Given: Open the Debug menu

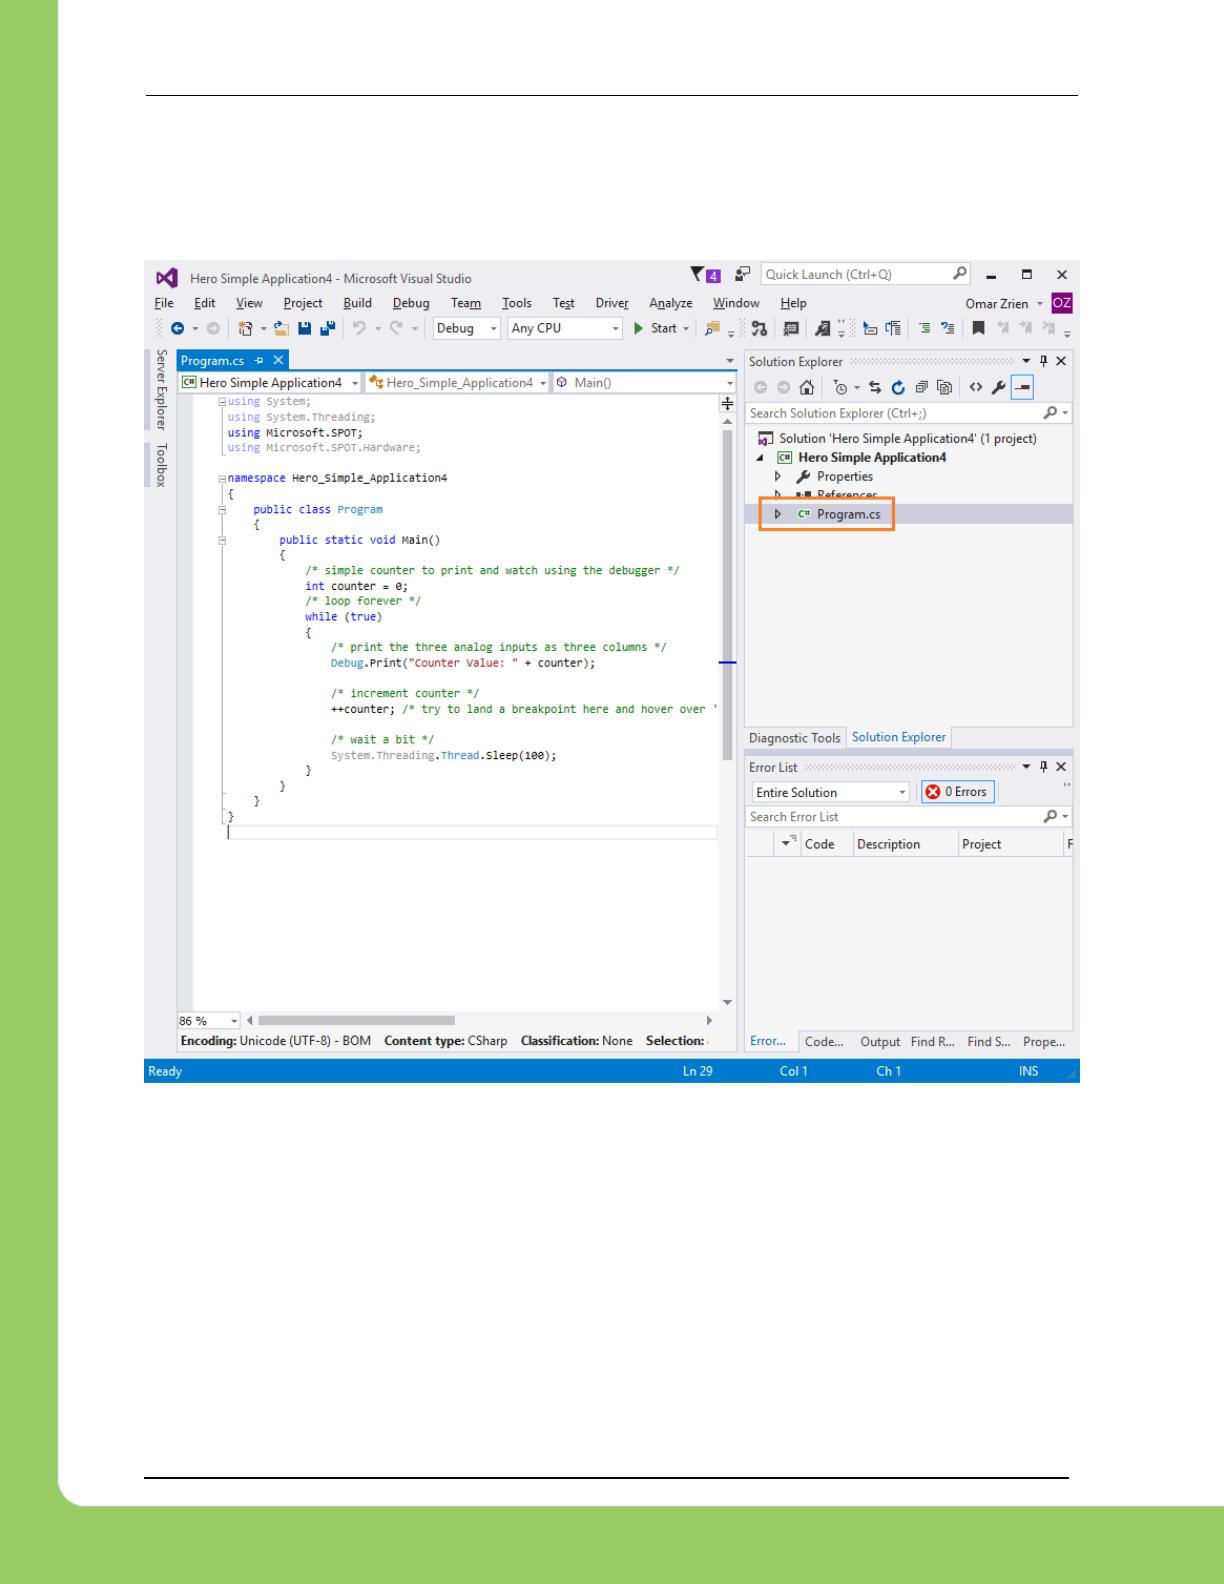Looking at the screenshot, I should pos(411,303).
